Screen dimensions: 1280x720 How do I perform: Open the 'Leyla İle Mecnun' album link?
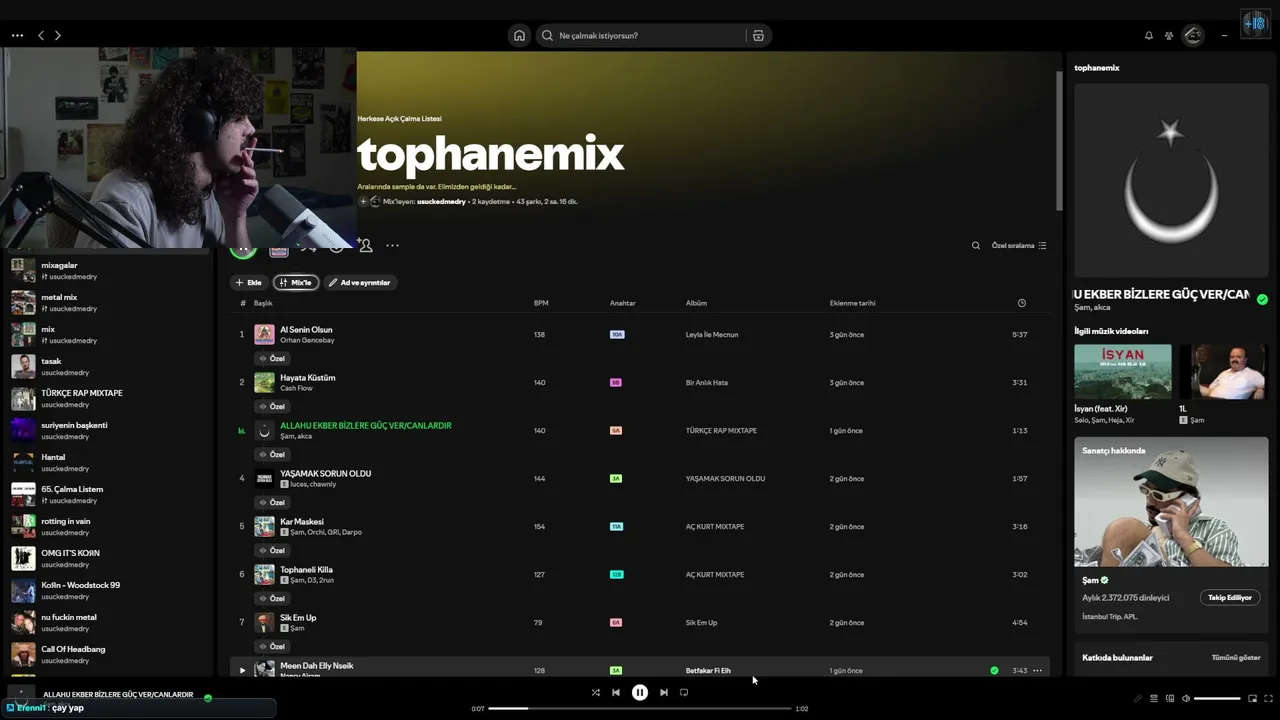712,334
